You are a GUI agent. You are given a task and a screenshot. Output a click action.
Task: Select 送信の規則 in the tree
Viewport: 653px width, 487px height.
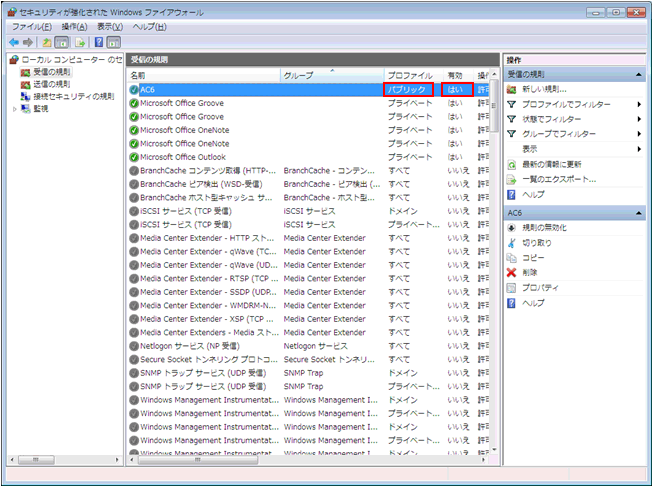52,85
